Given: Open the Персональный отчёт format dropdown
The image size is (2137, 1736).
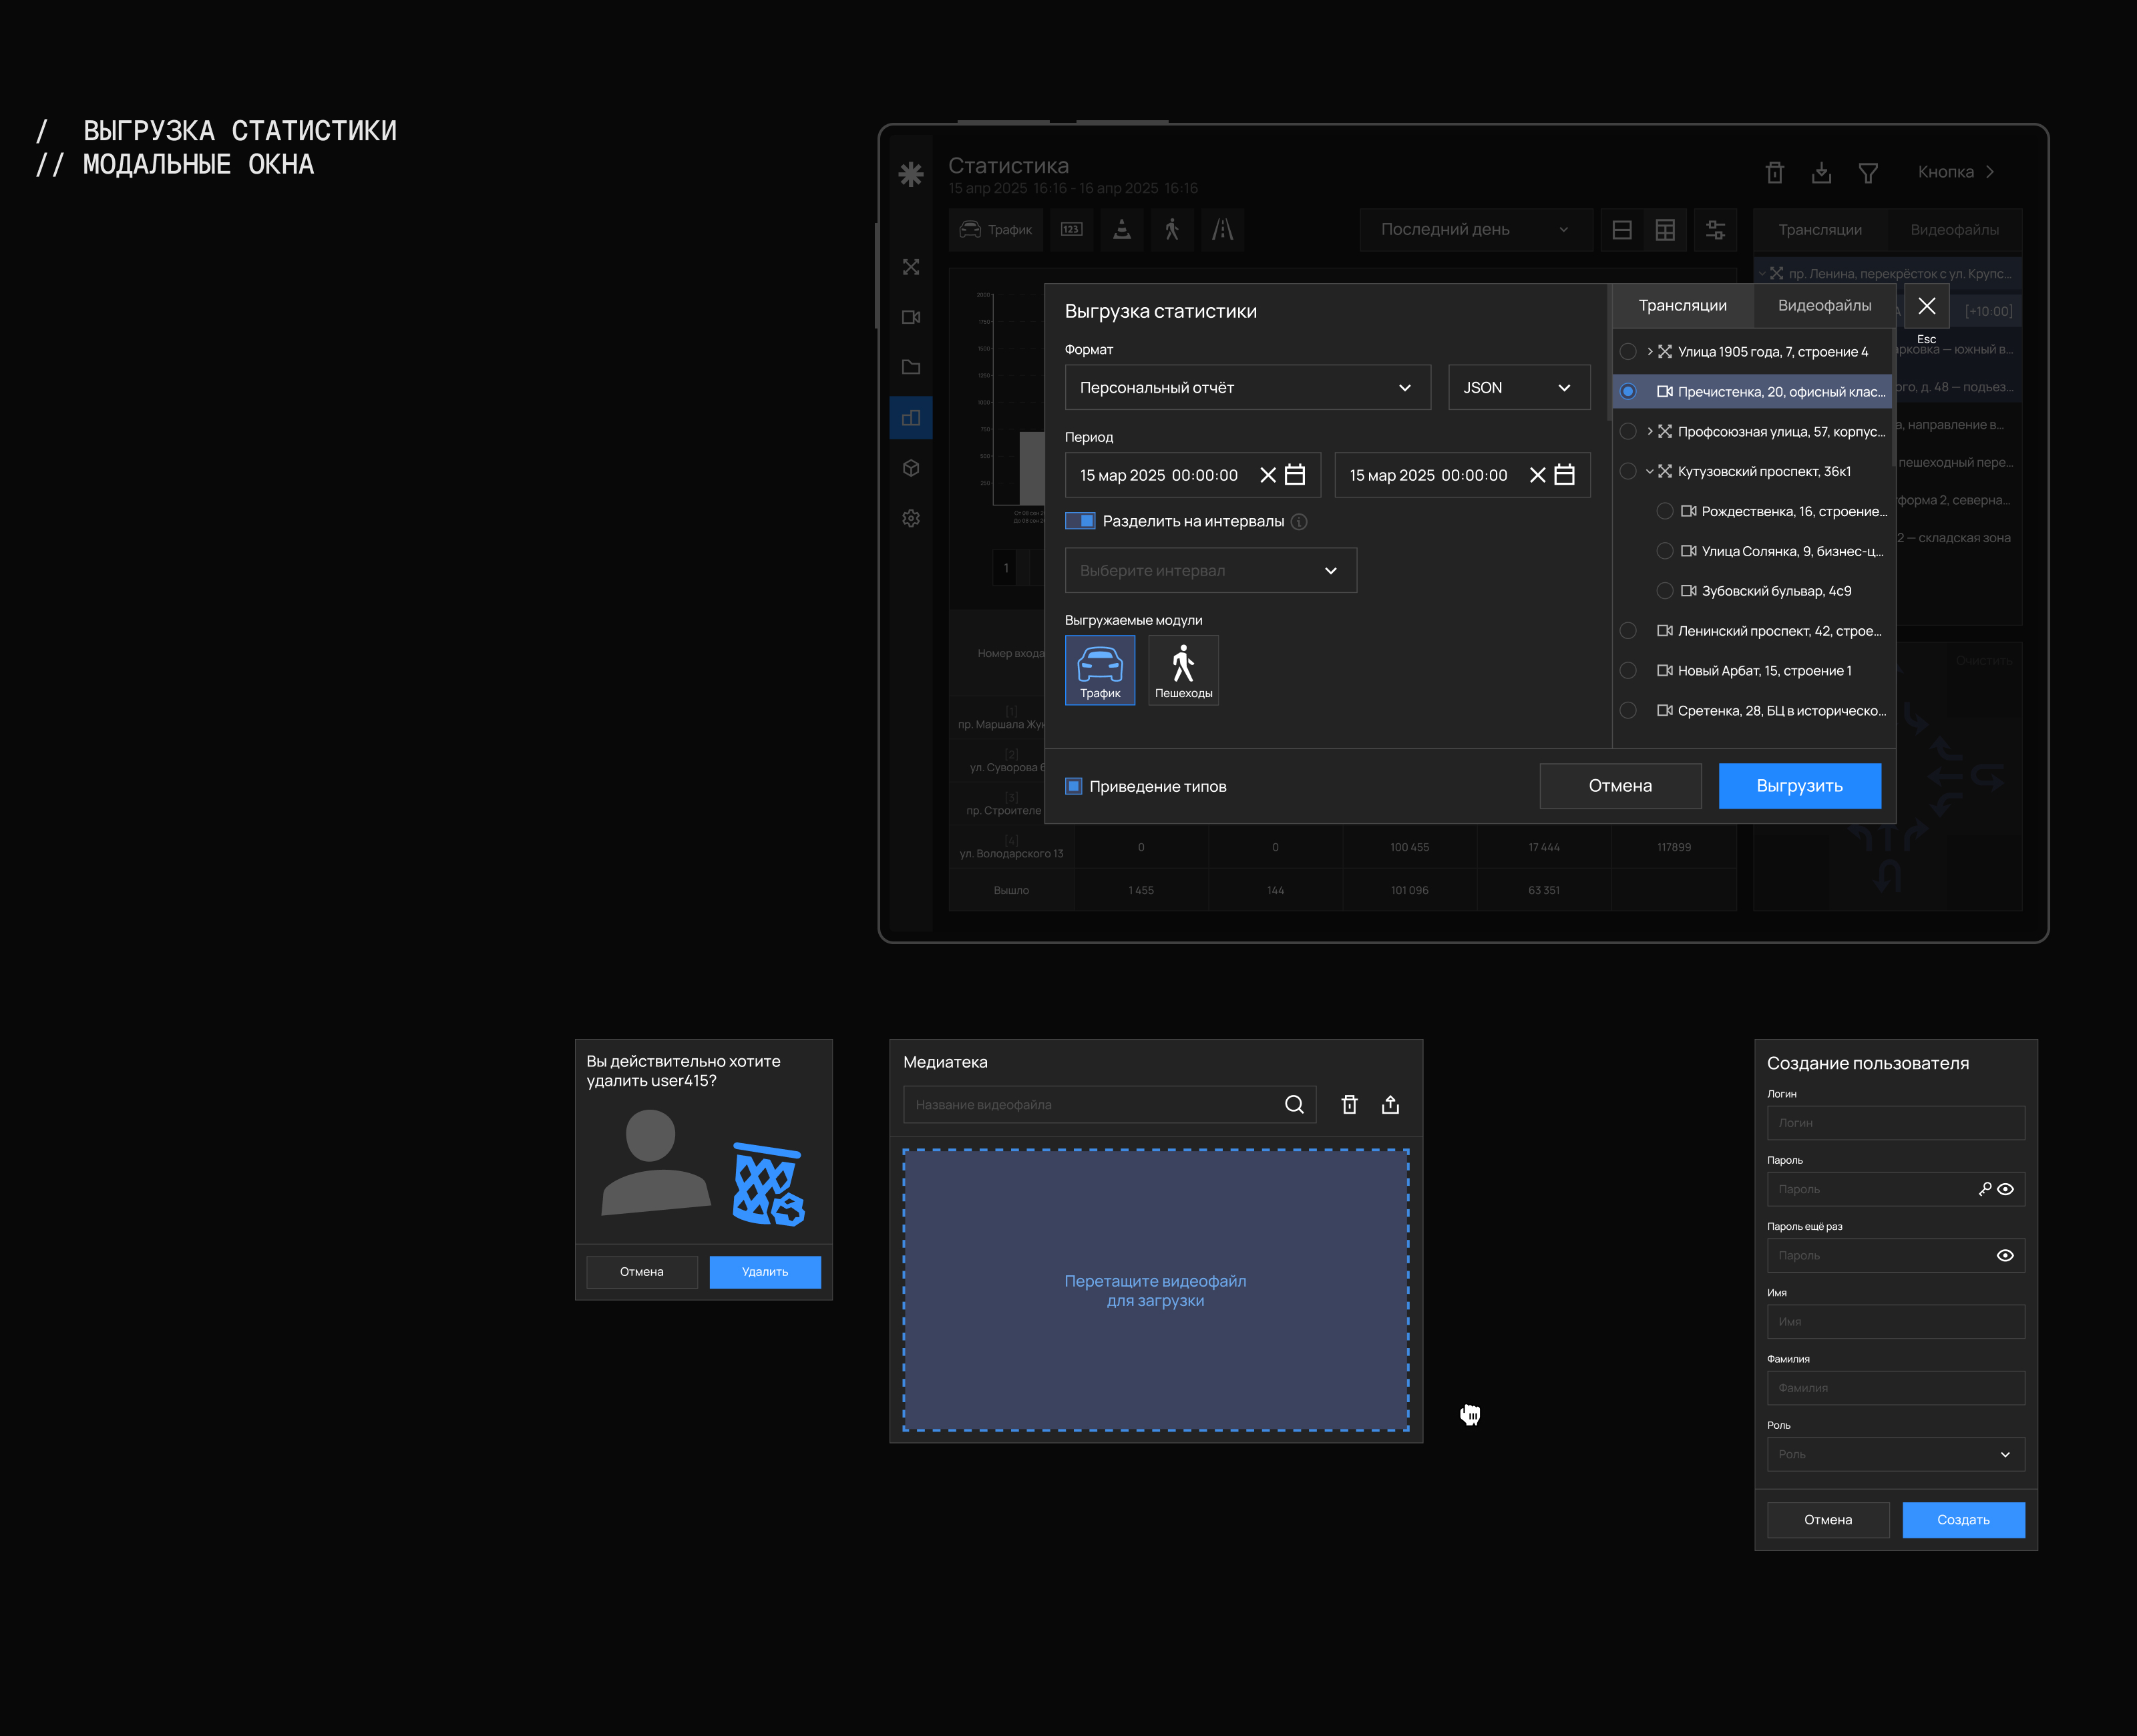Looking at the screenshot, I should [x=1246, y=387].
